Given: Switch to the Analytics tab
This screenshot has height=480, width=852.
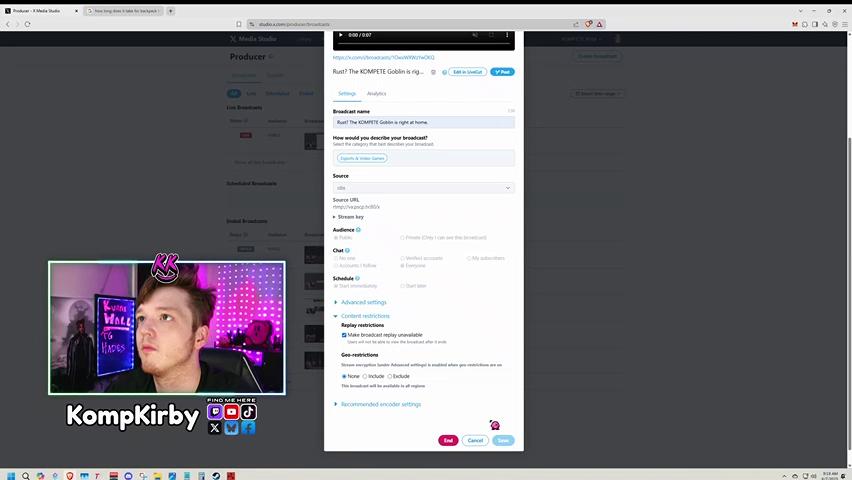Looking at the screenshot, I should coord(376,93).
